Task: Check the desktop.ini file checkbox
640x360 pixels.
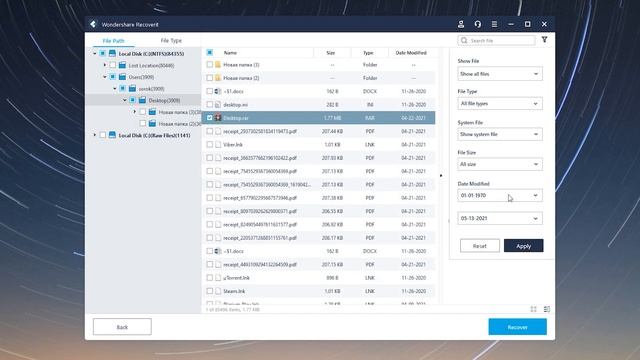Action: pos(209,104)
